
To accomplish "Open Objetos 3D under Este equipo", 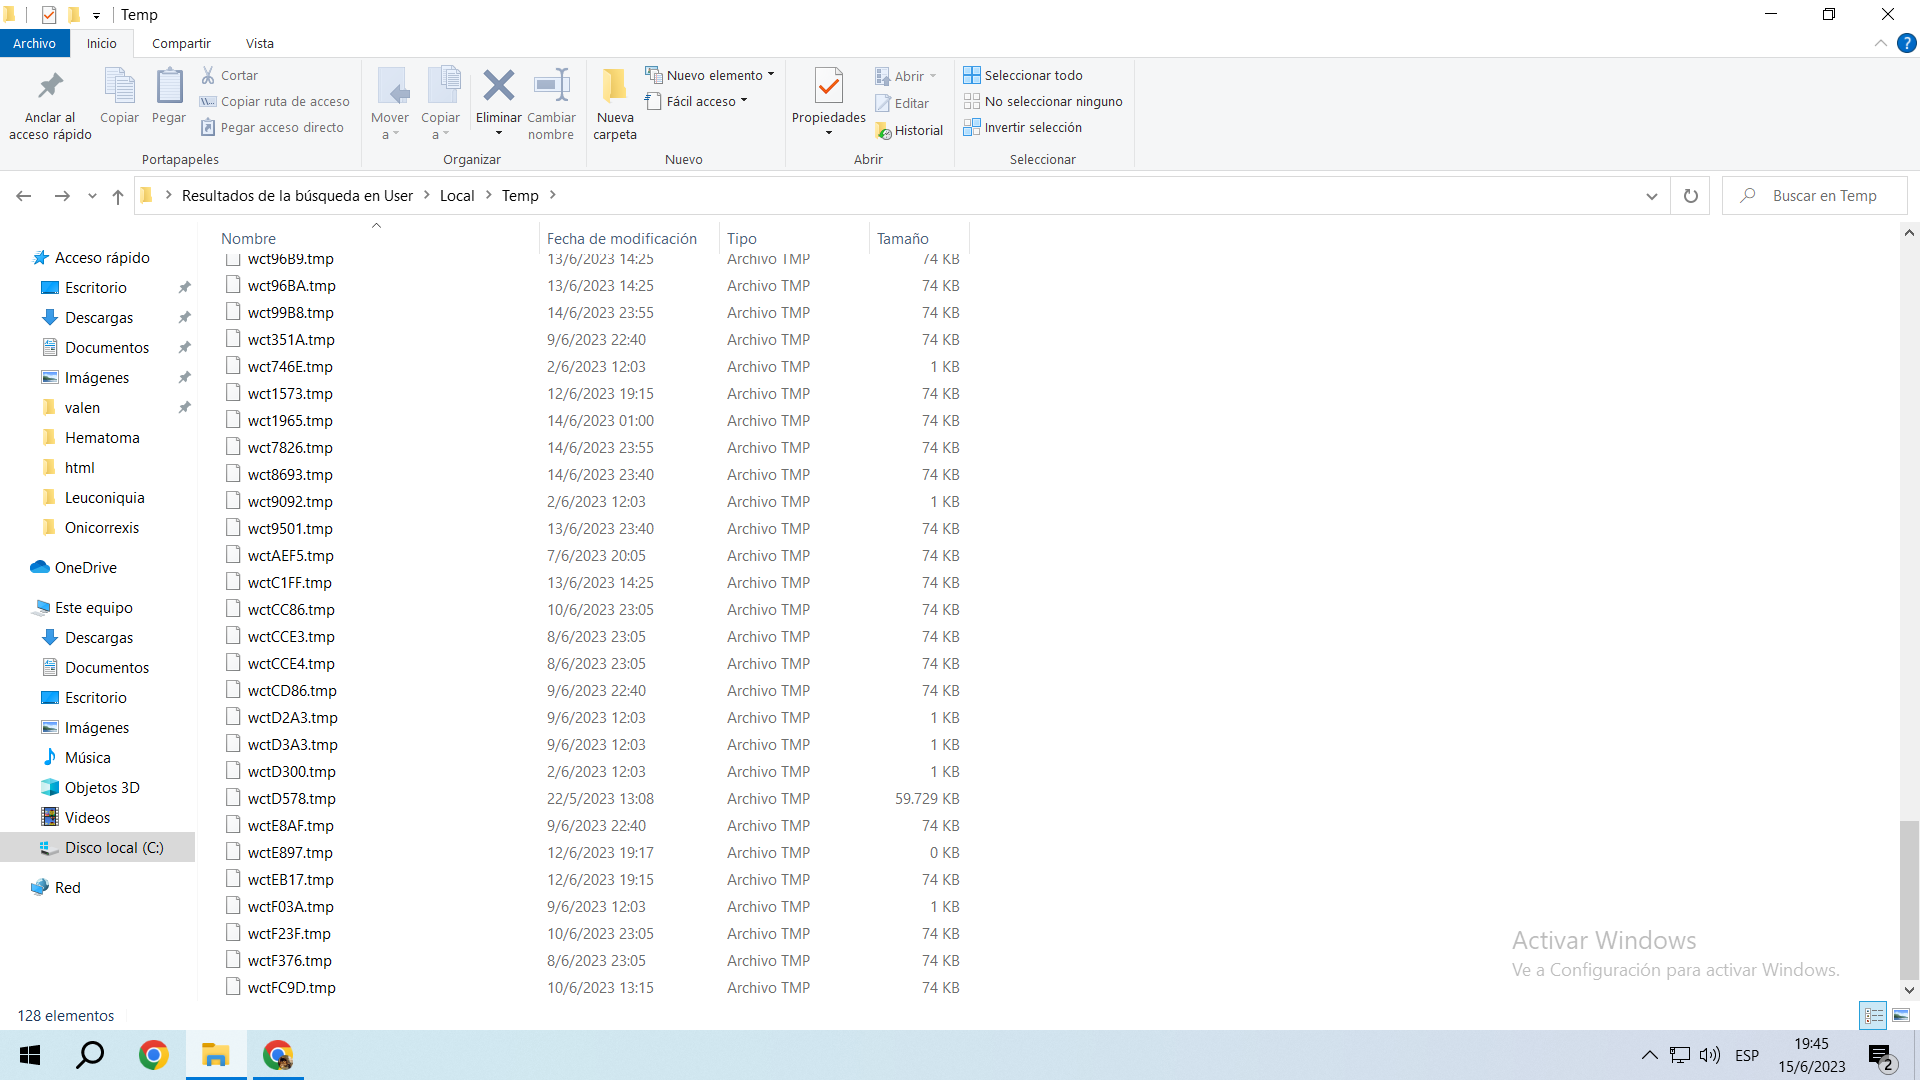I will (x=102, y=787).
